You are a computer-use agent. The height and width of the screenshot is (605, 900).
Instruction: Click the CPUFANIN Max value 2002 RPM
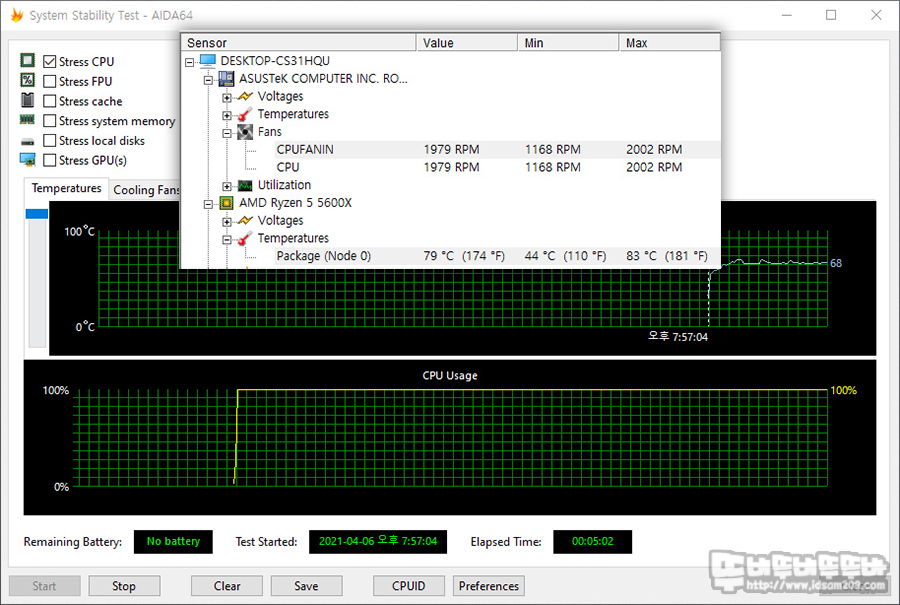pos(654,149)
